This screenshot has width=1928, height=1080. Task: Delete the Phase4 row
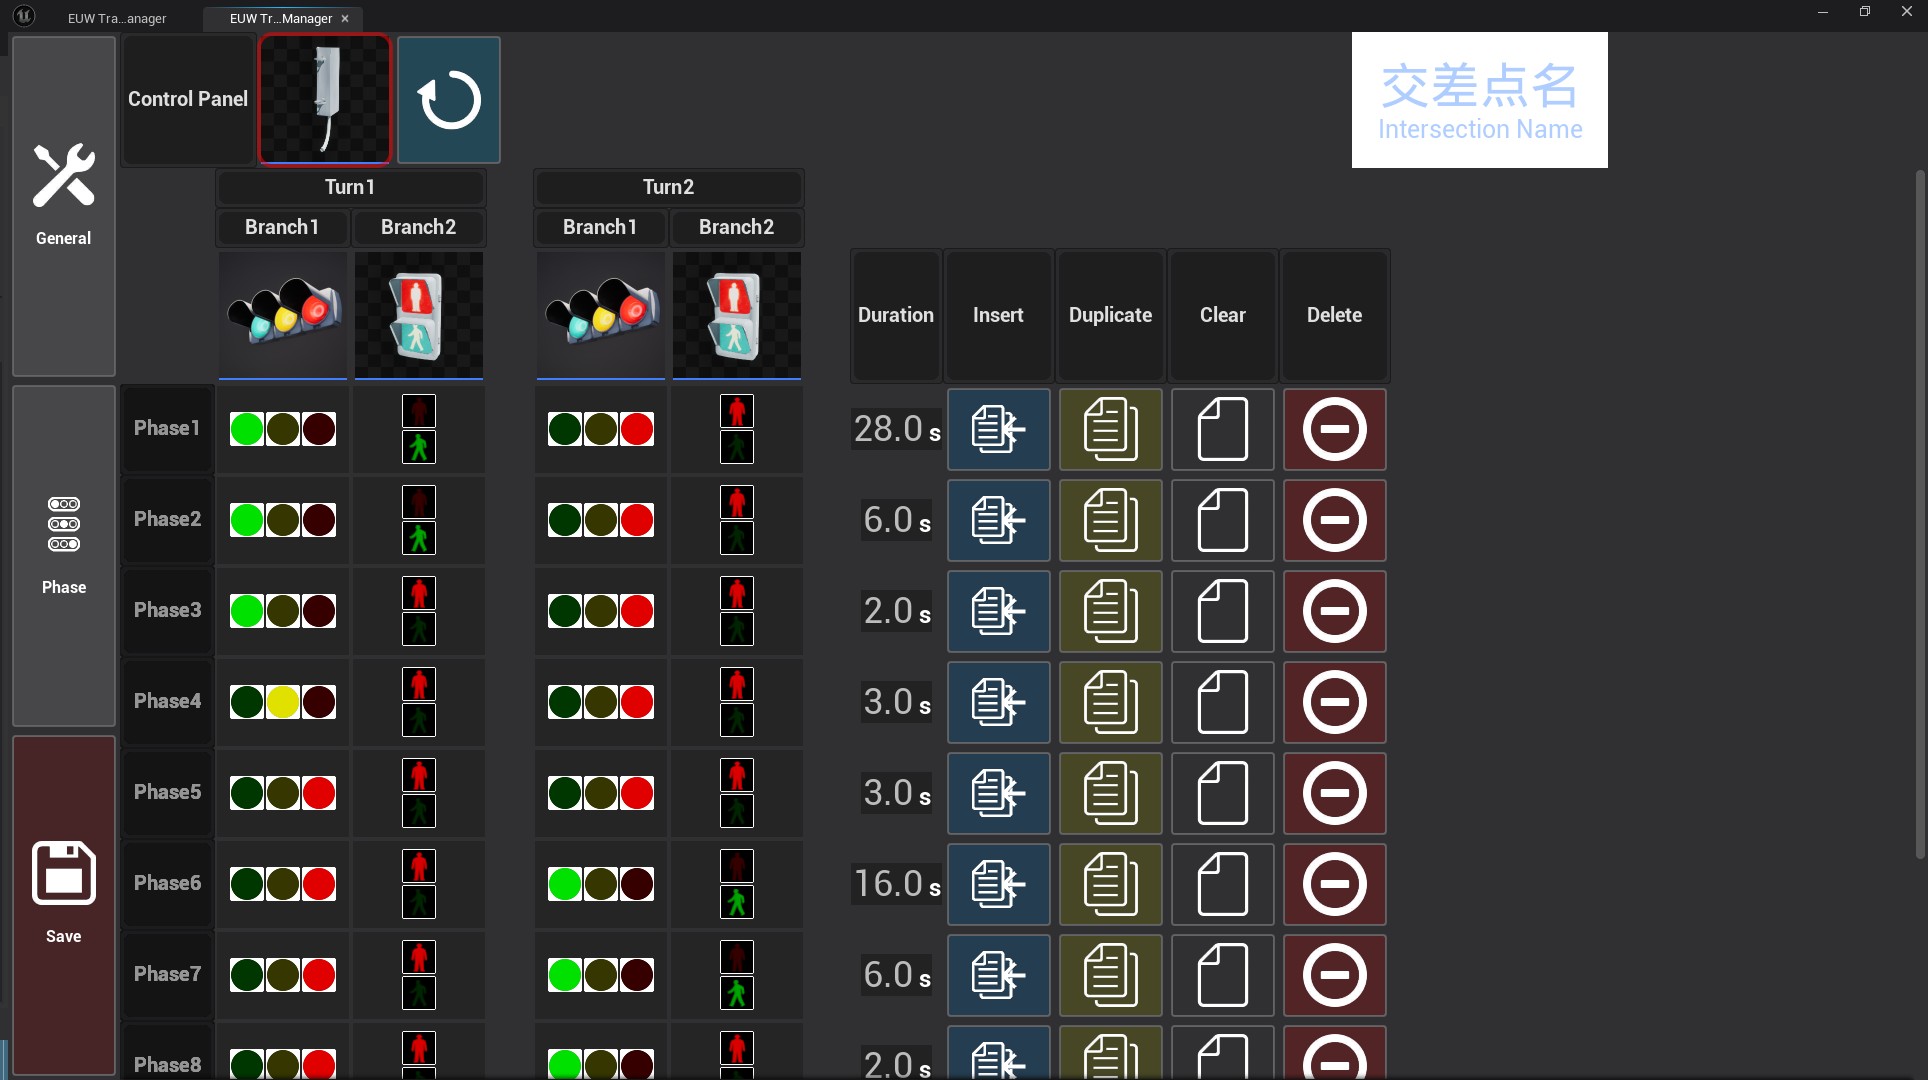coord(1334,702)
